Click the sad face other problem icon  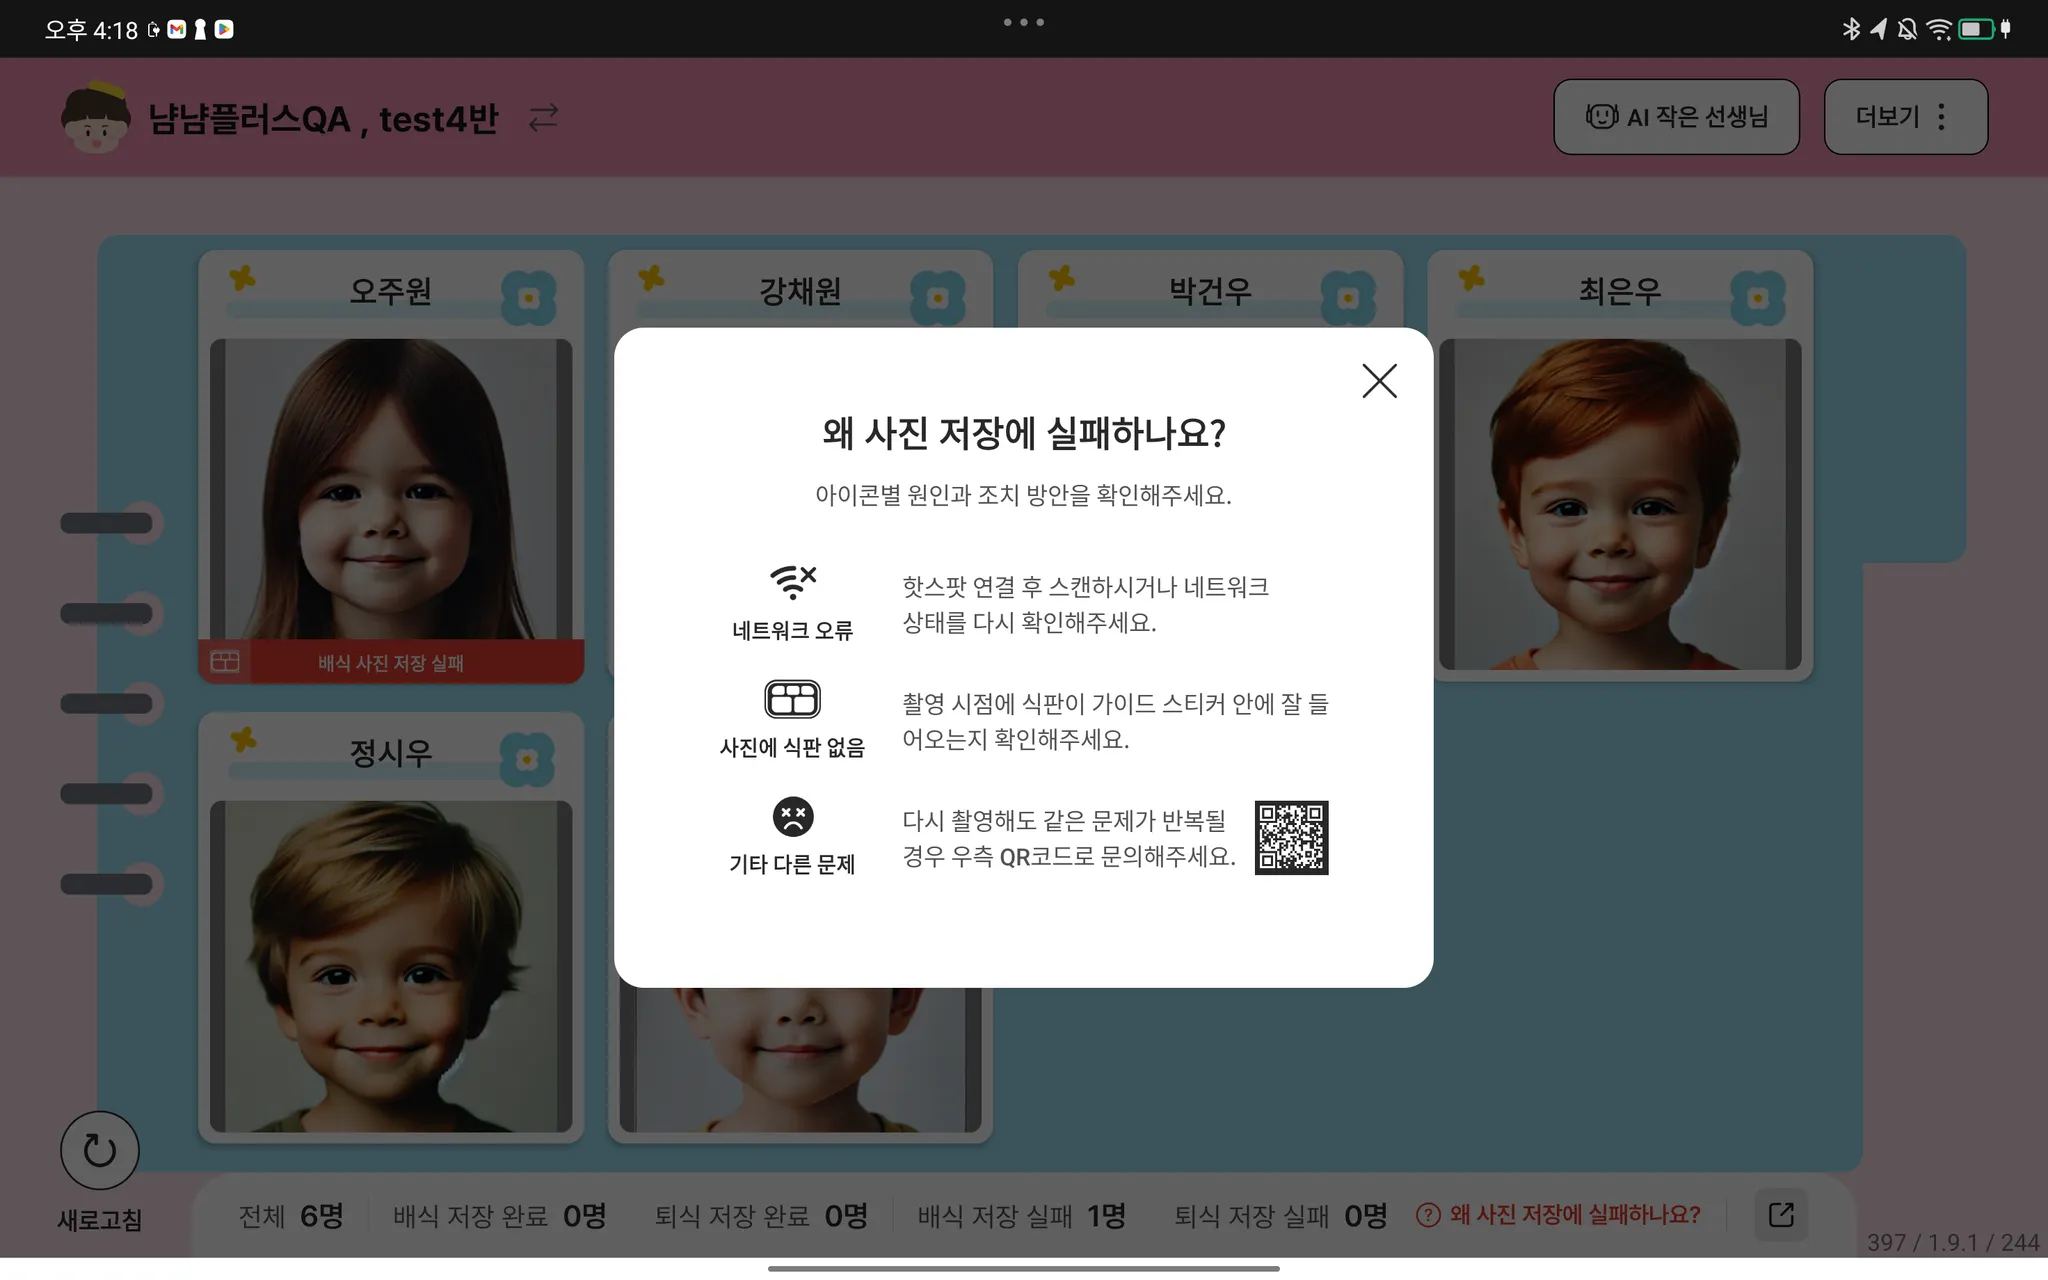tap(792, 816)
